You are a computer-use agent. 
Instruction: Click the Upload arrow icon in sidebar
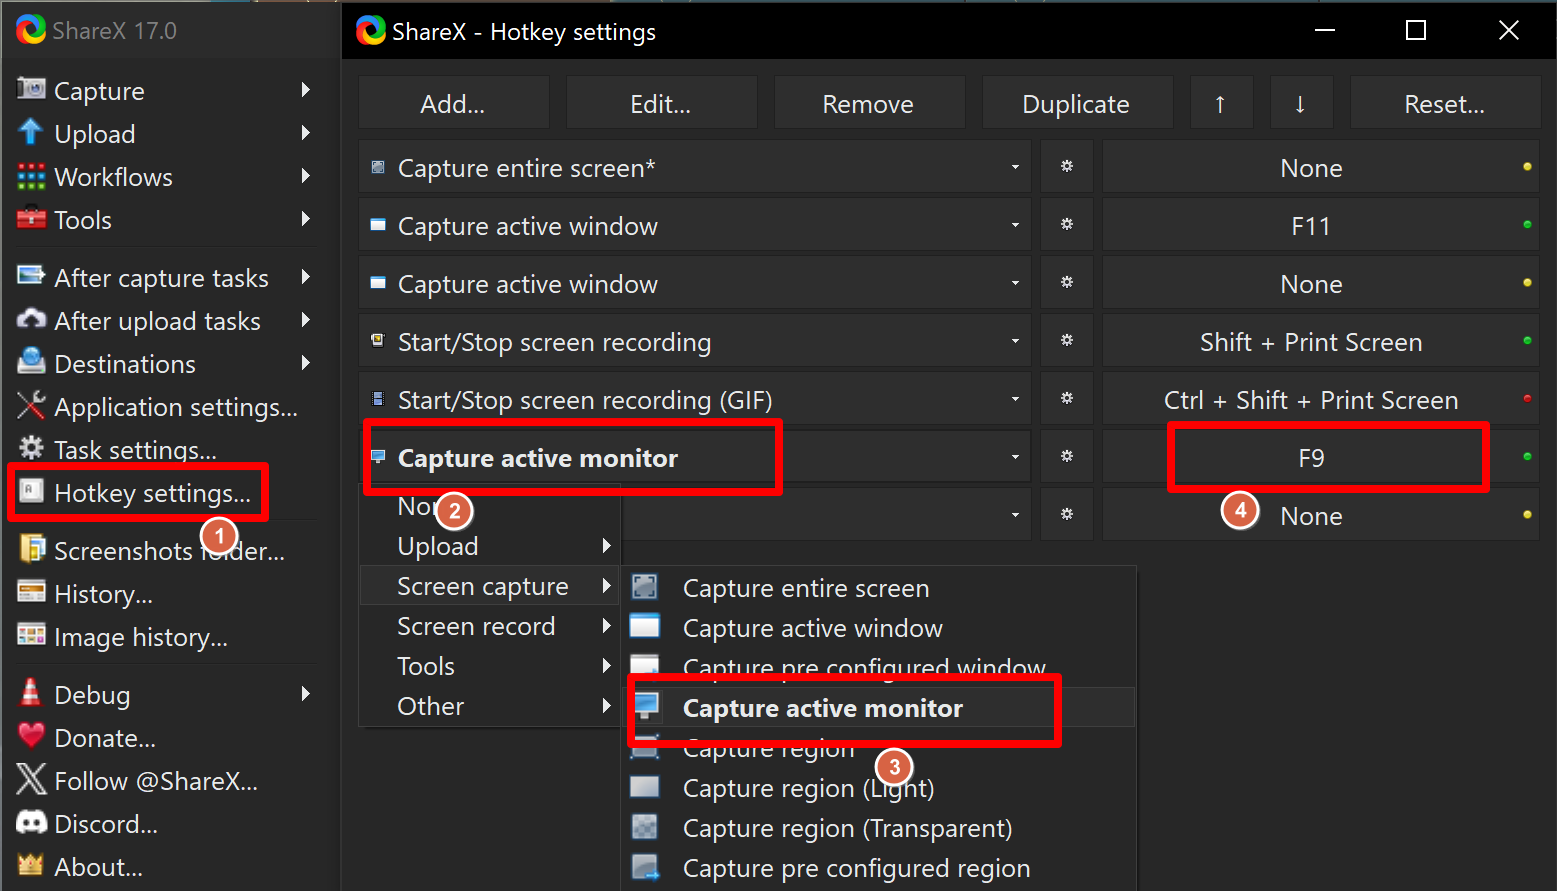(x=31, y=132)
